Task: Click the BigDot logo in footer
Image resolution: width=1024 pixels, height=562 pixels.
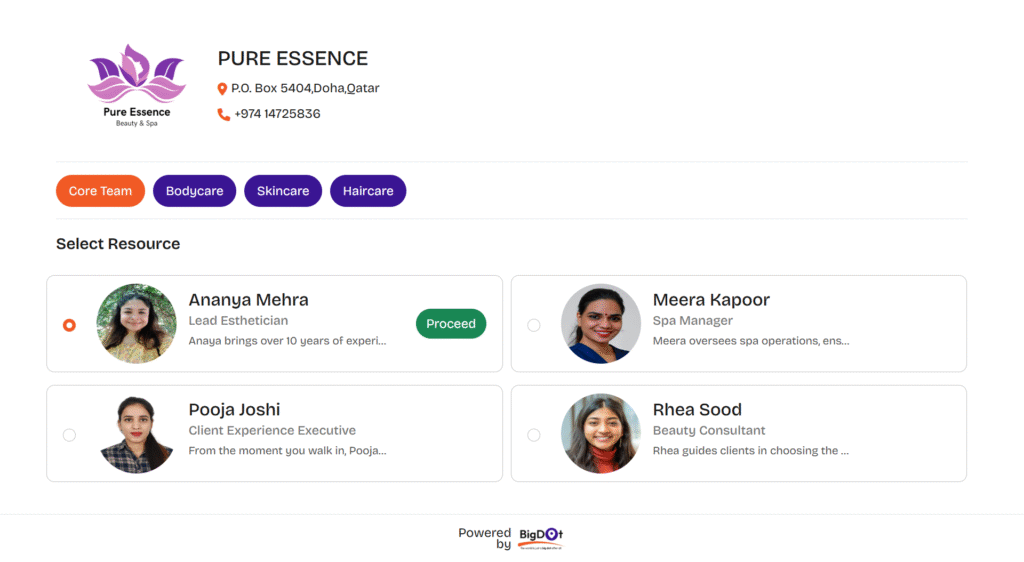Action: click(x=541, y=537)
